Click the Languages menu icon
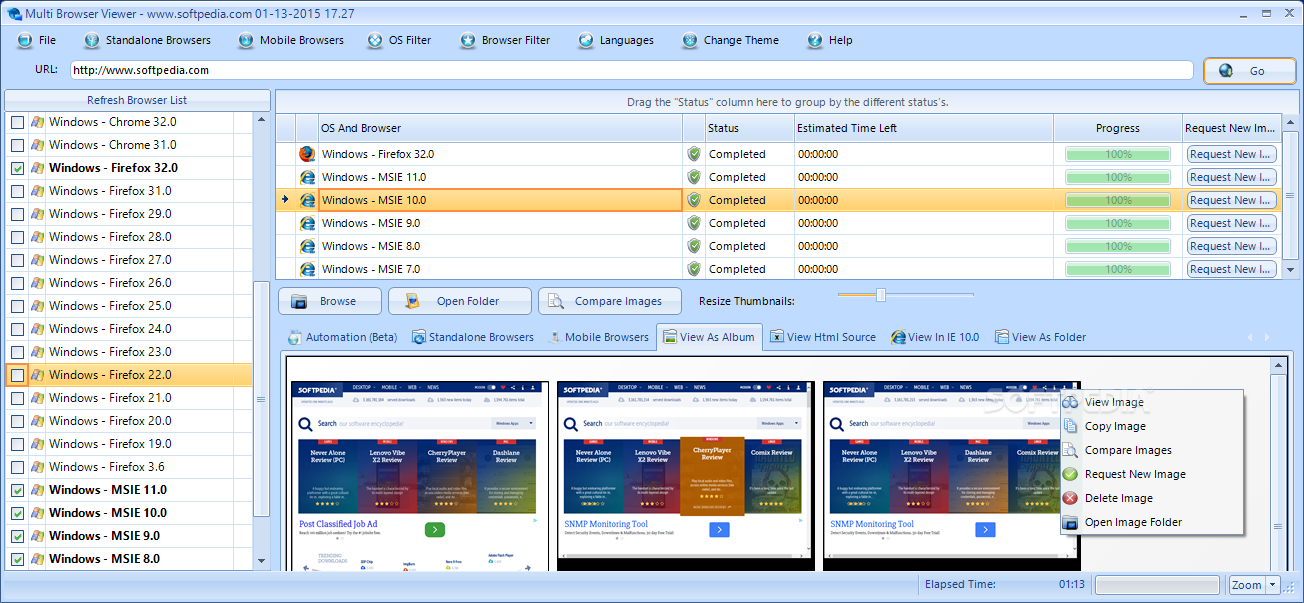The width and height of the screenshot is (1304, 603). 586,41
